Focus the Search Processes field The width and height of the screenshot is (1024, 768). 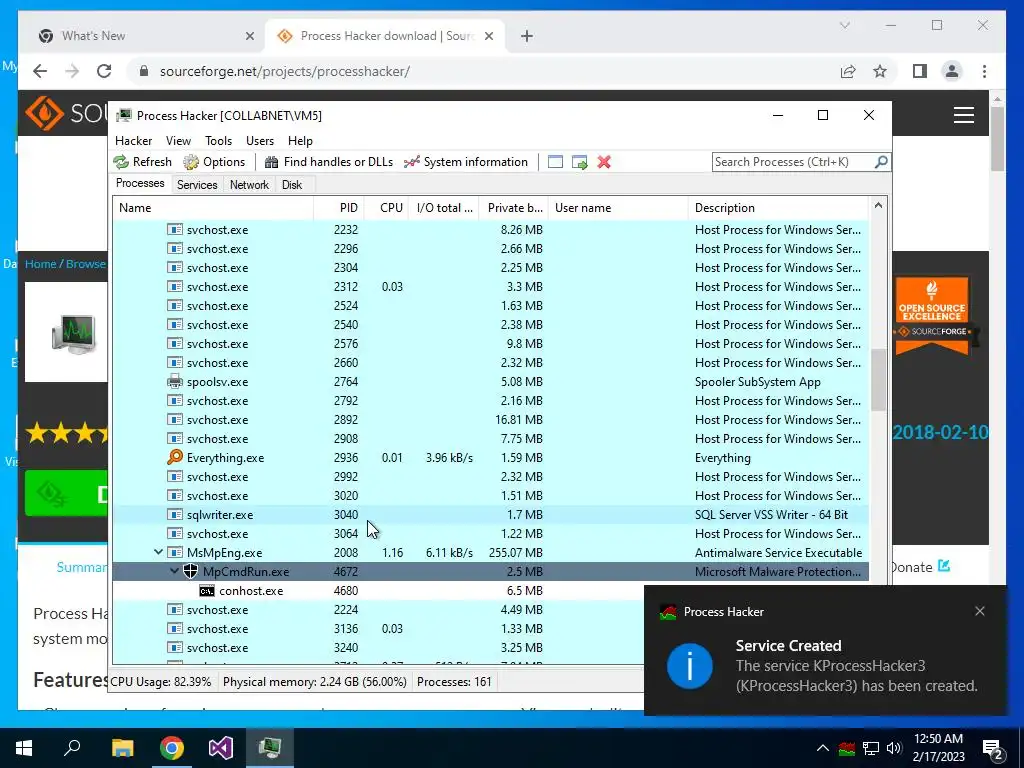coord(793,162)
